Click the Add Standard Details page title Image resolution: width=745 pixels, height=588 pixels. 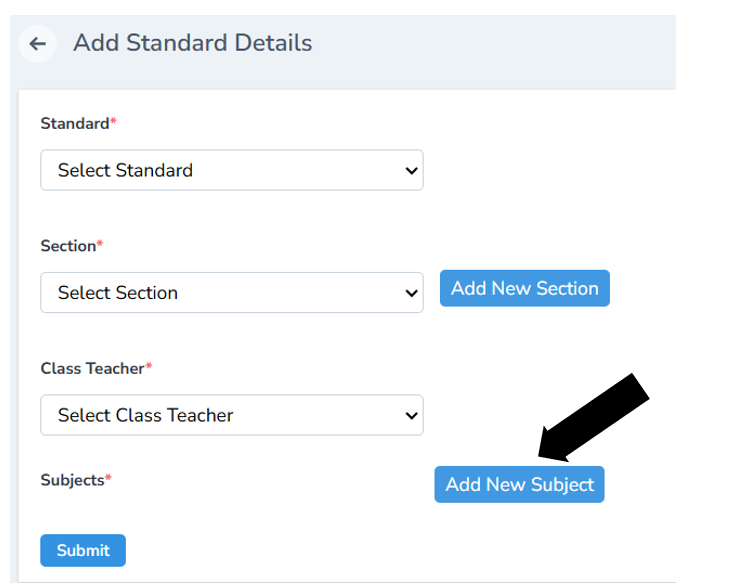[x=192, y=43]
